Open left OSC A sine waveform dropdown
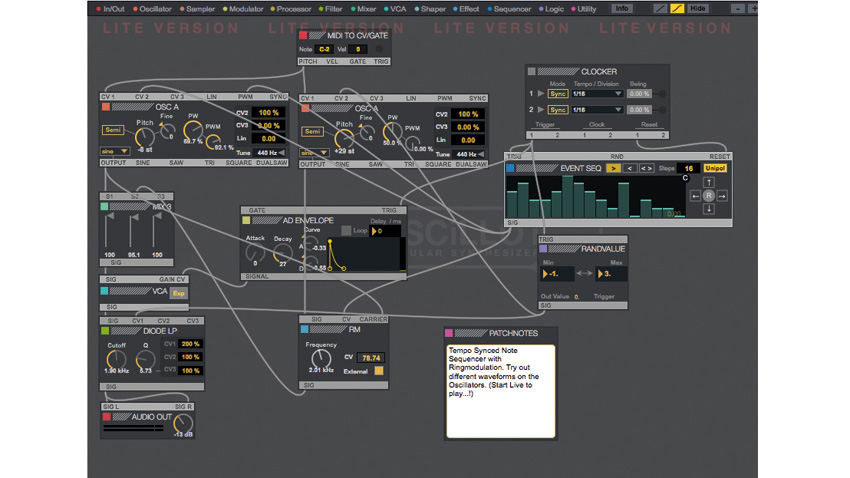 coord(114,151)
